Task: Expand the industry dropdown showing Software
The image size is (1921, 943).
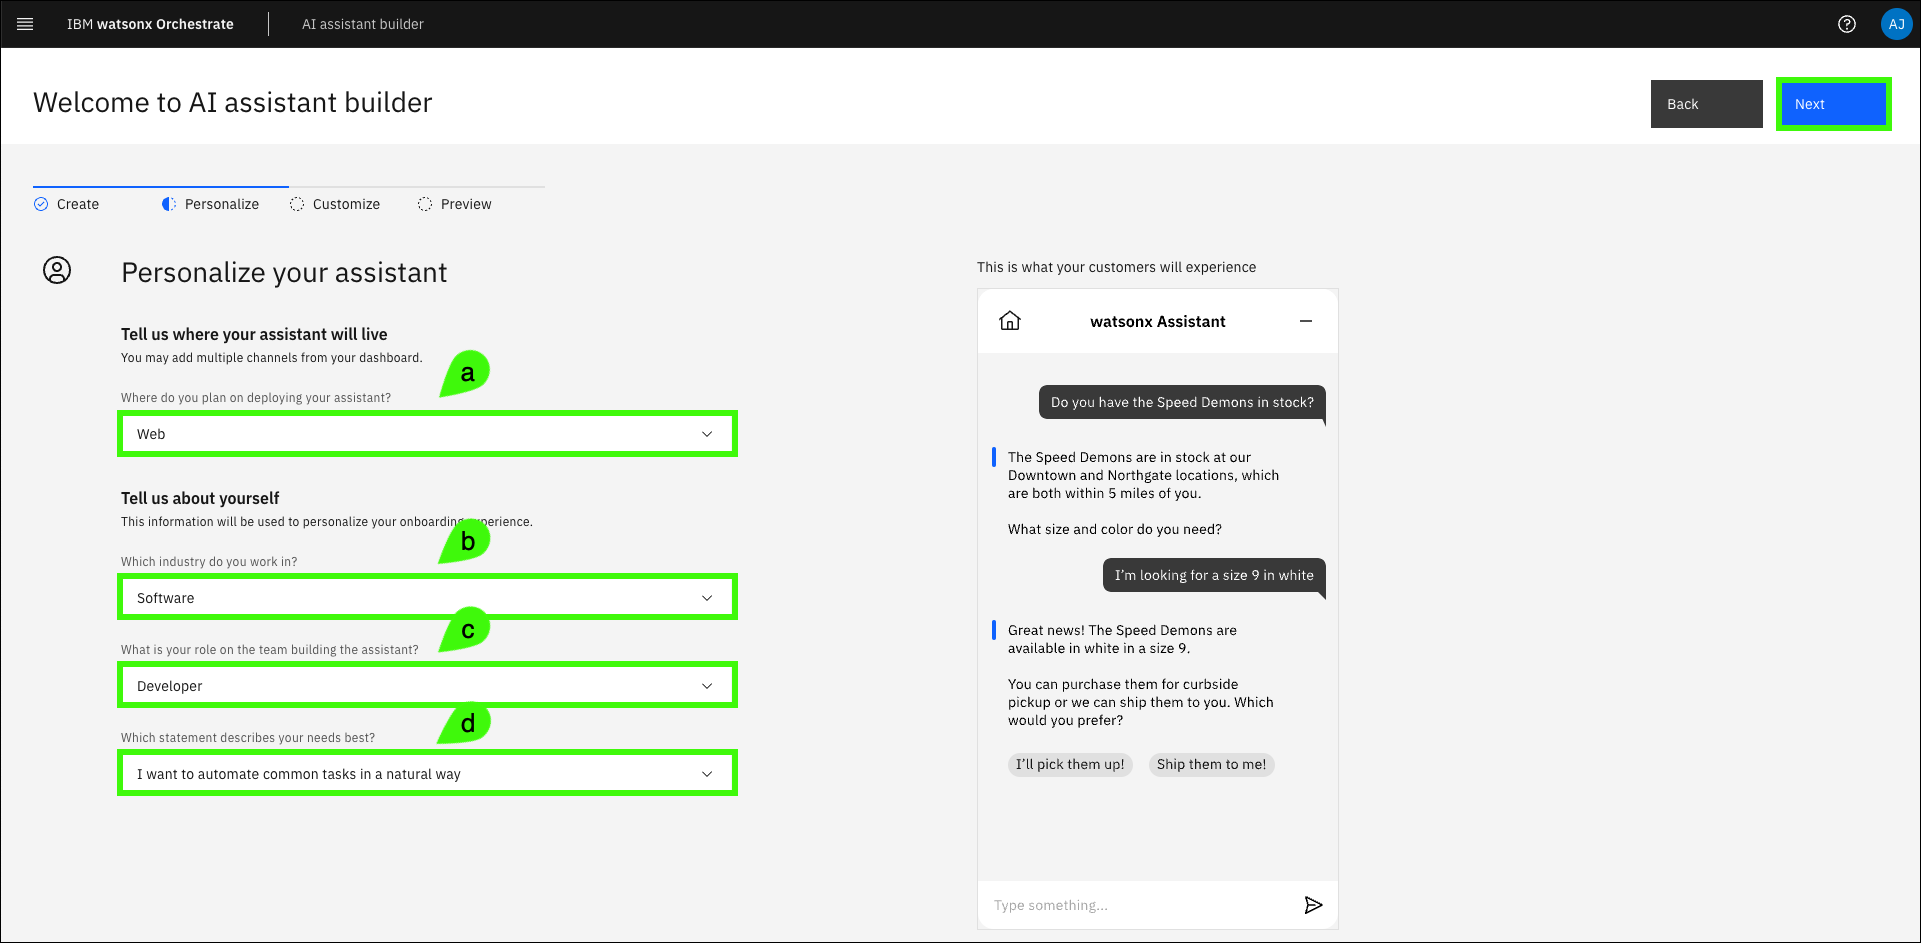Action: (x=427, y=598)
